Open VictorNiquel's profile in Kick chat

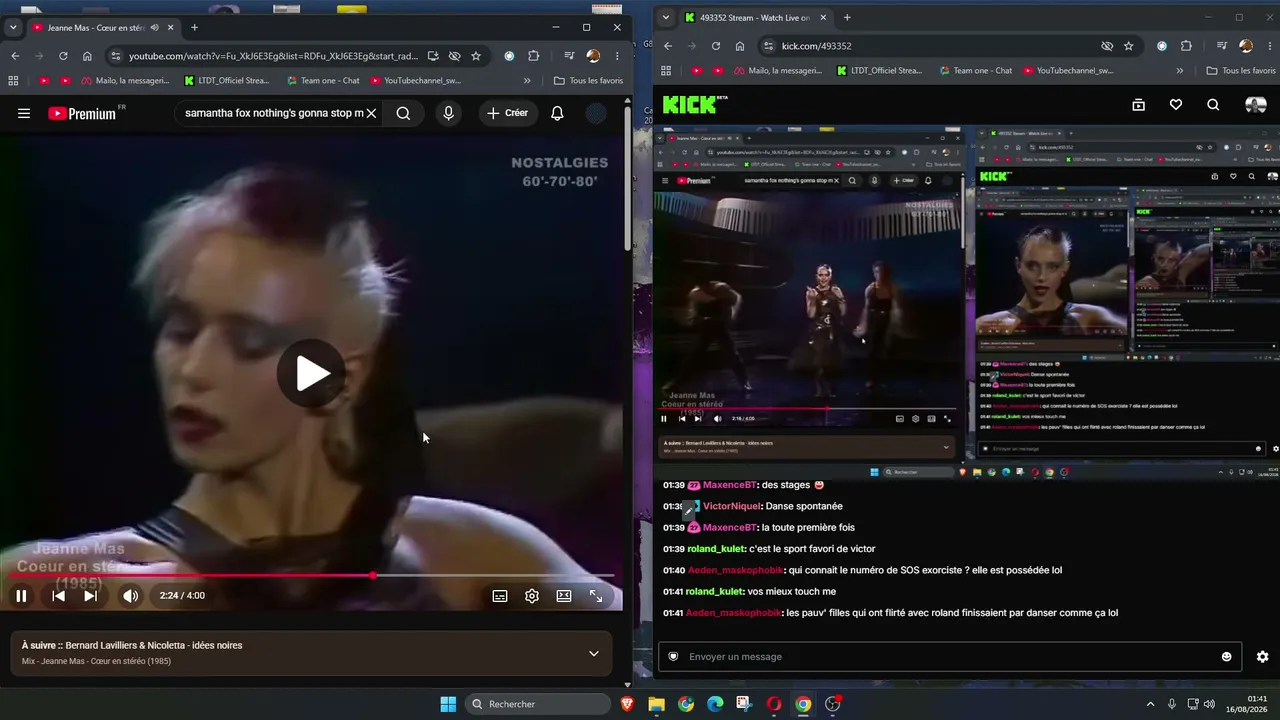click(732, 506)
